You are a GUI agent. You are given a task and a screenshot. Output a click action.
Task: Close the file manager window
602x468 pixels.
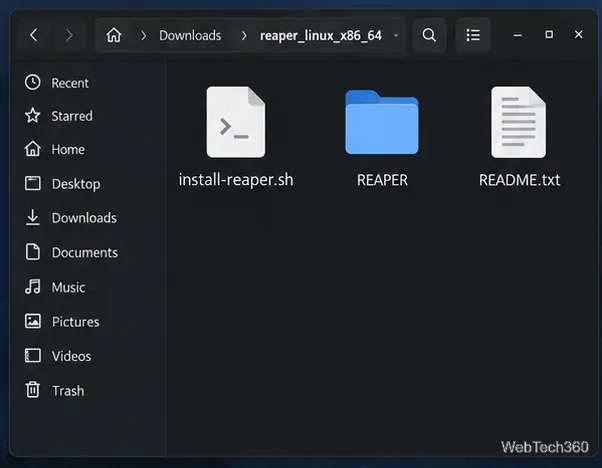click(579, 35)
